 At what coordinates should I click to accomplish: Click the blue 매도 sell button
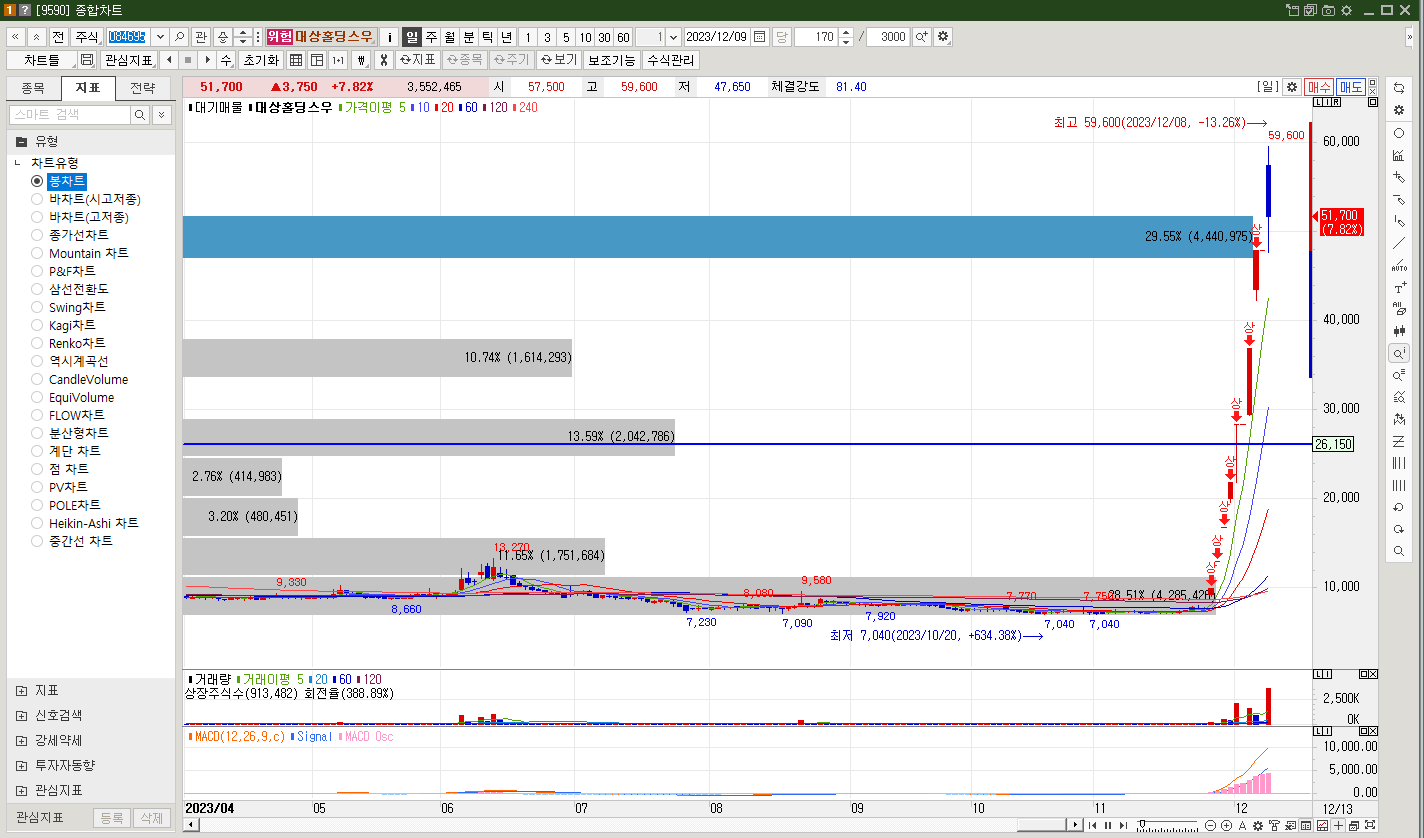point(1351,87)
